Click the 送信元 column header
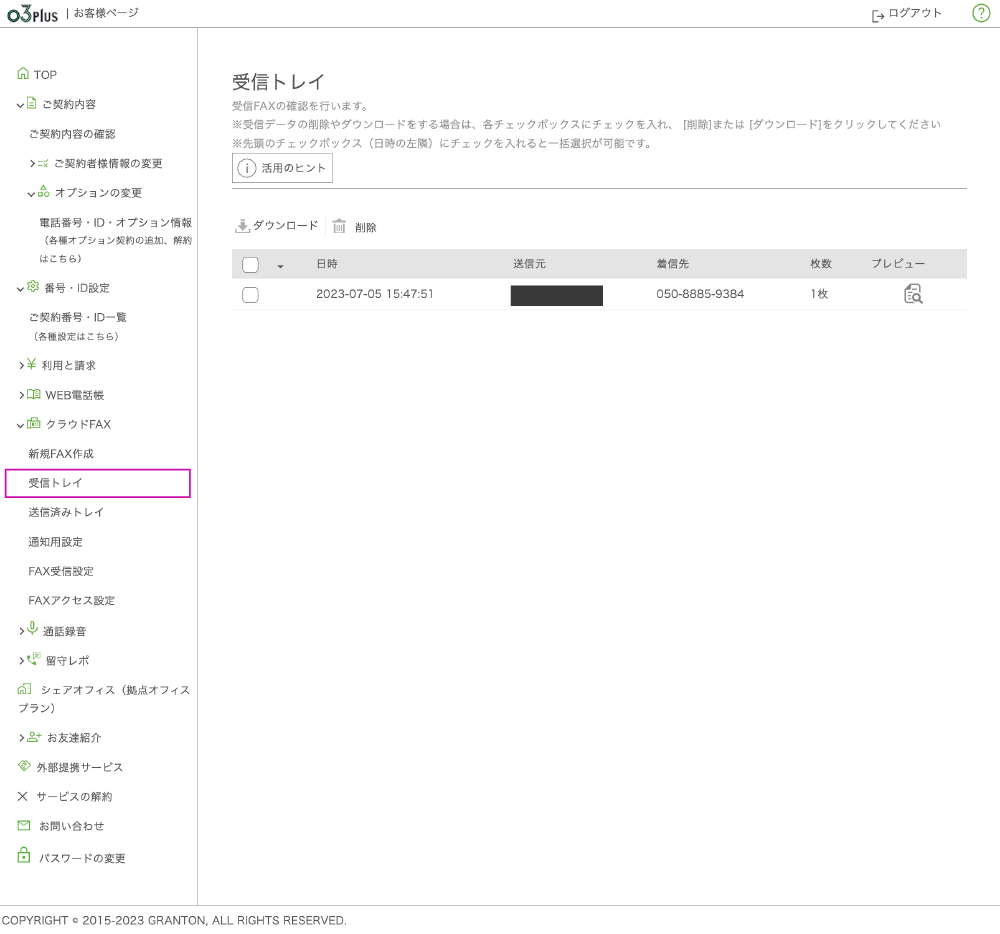Image resolution: width=1000 pixels, height=934 pixels. (529, 264)
